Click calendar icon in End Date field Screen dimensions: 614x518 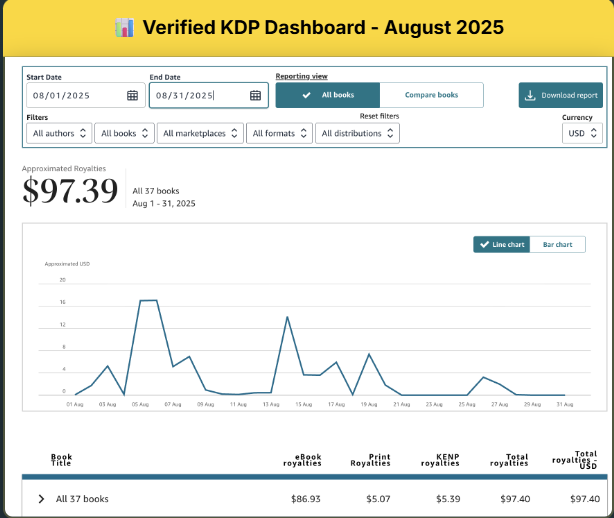pyautogui.click(x=255, y=95)
